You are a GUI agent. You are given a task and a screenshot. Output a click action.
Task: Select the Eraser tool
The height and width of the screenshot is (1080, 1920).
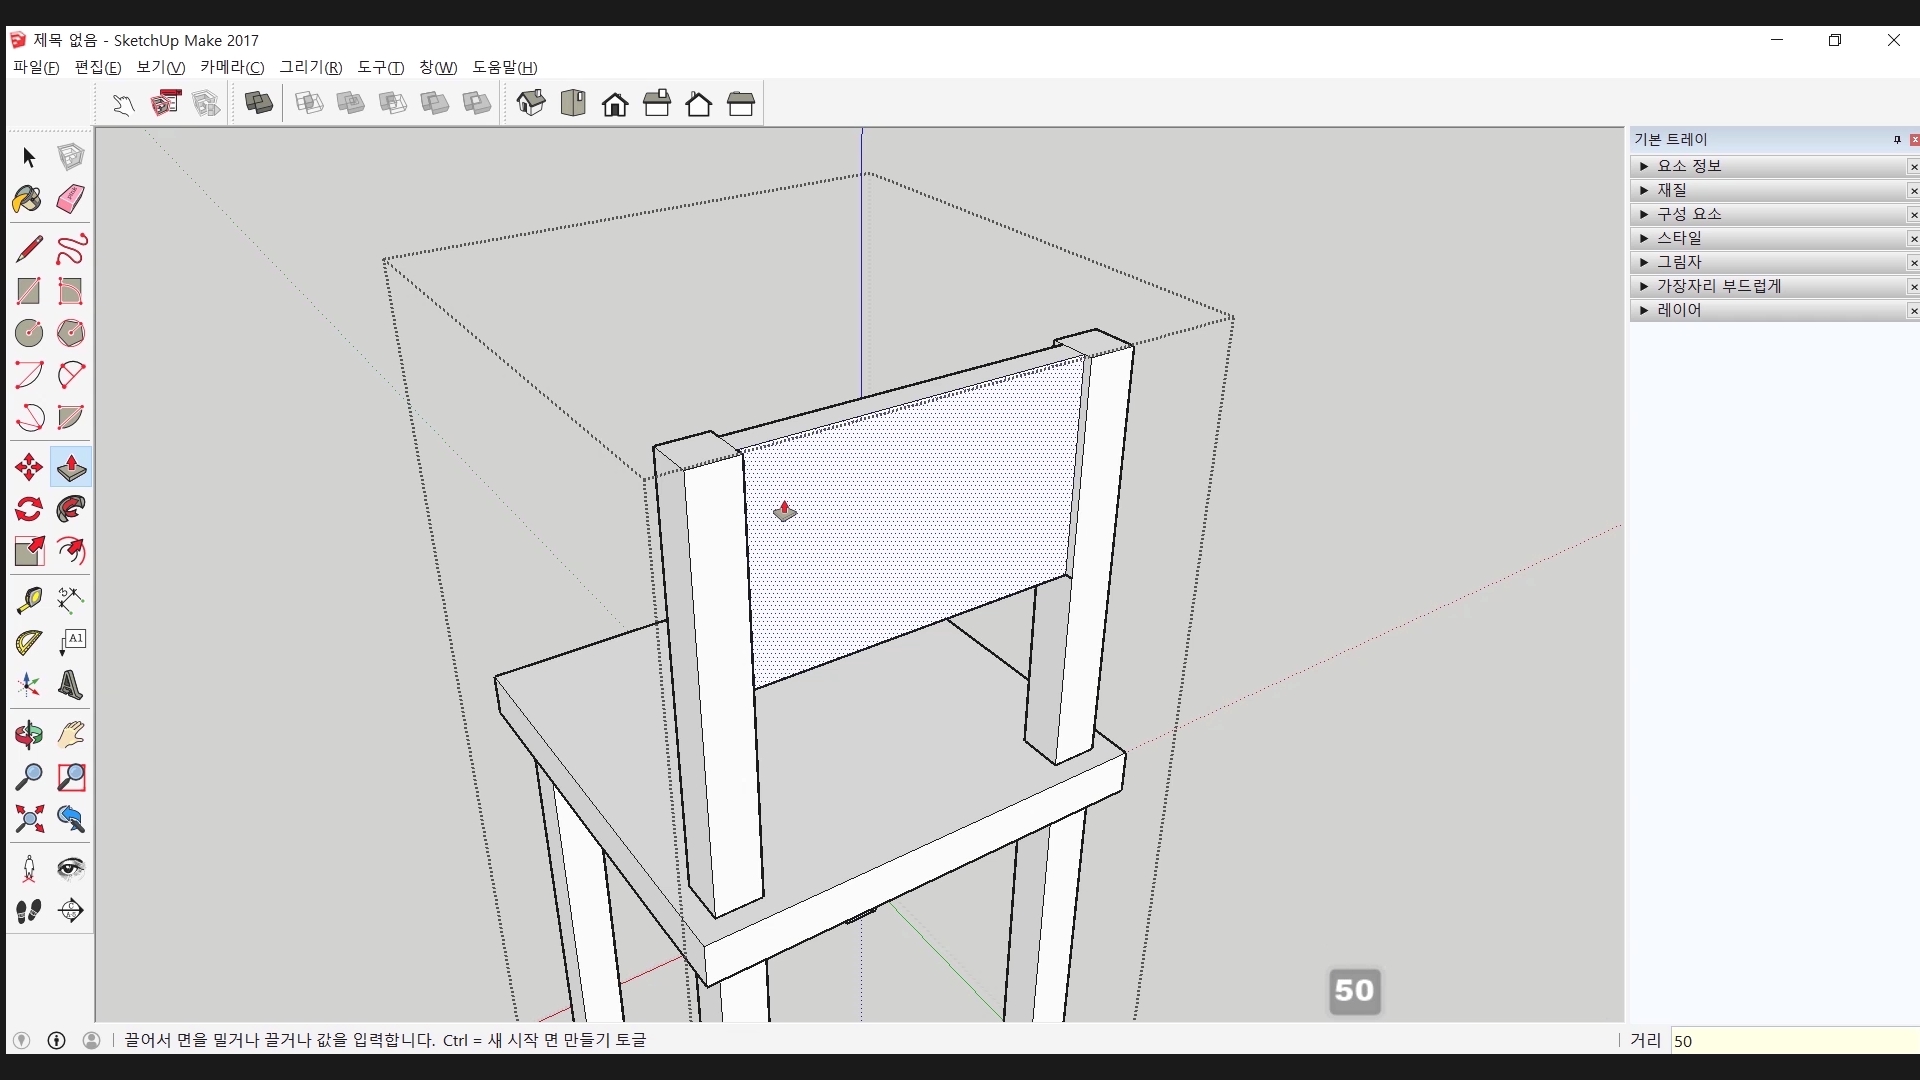tap(70, 199)
